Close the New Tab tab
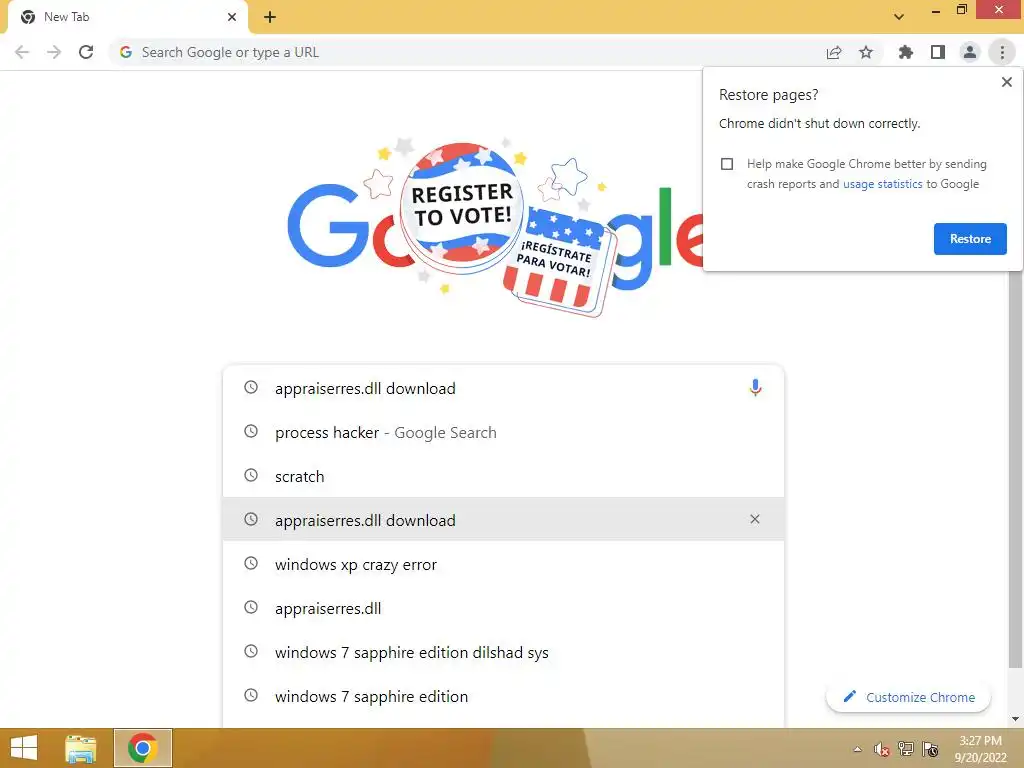 tap(232, 17)
